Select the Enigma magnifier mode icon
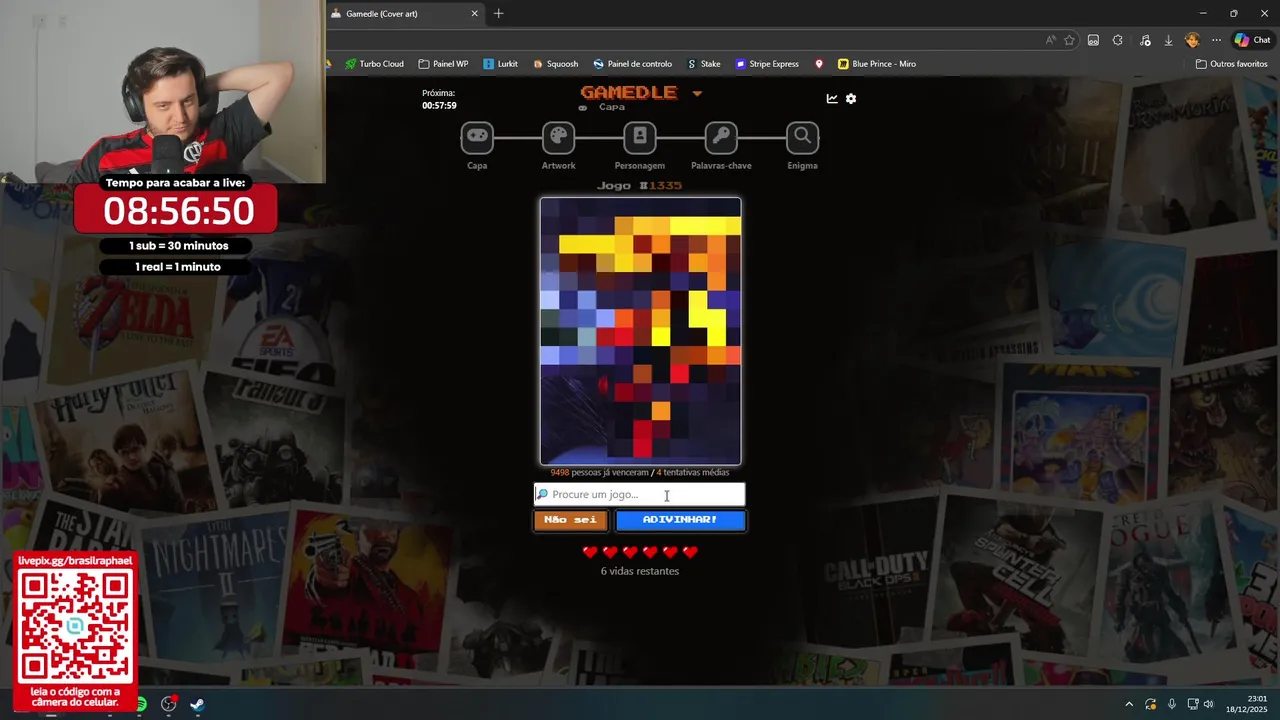This screenshot has height=720, width=1280. (x=802, y=137)
